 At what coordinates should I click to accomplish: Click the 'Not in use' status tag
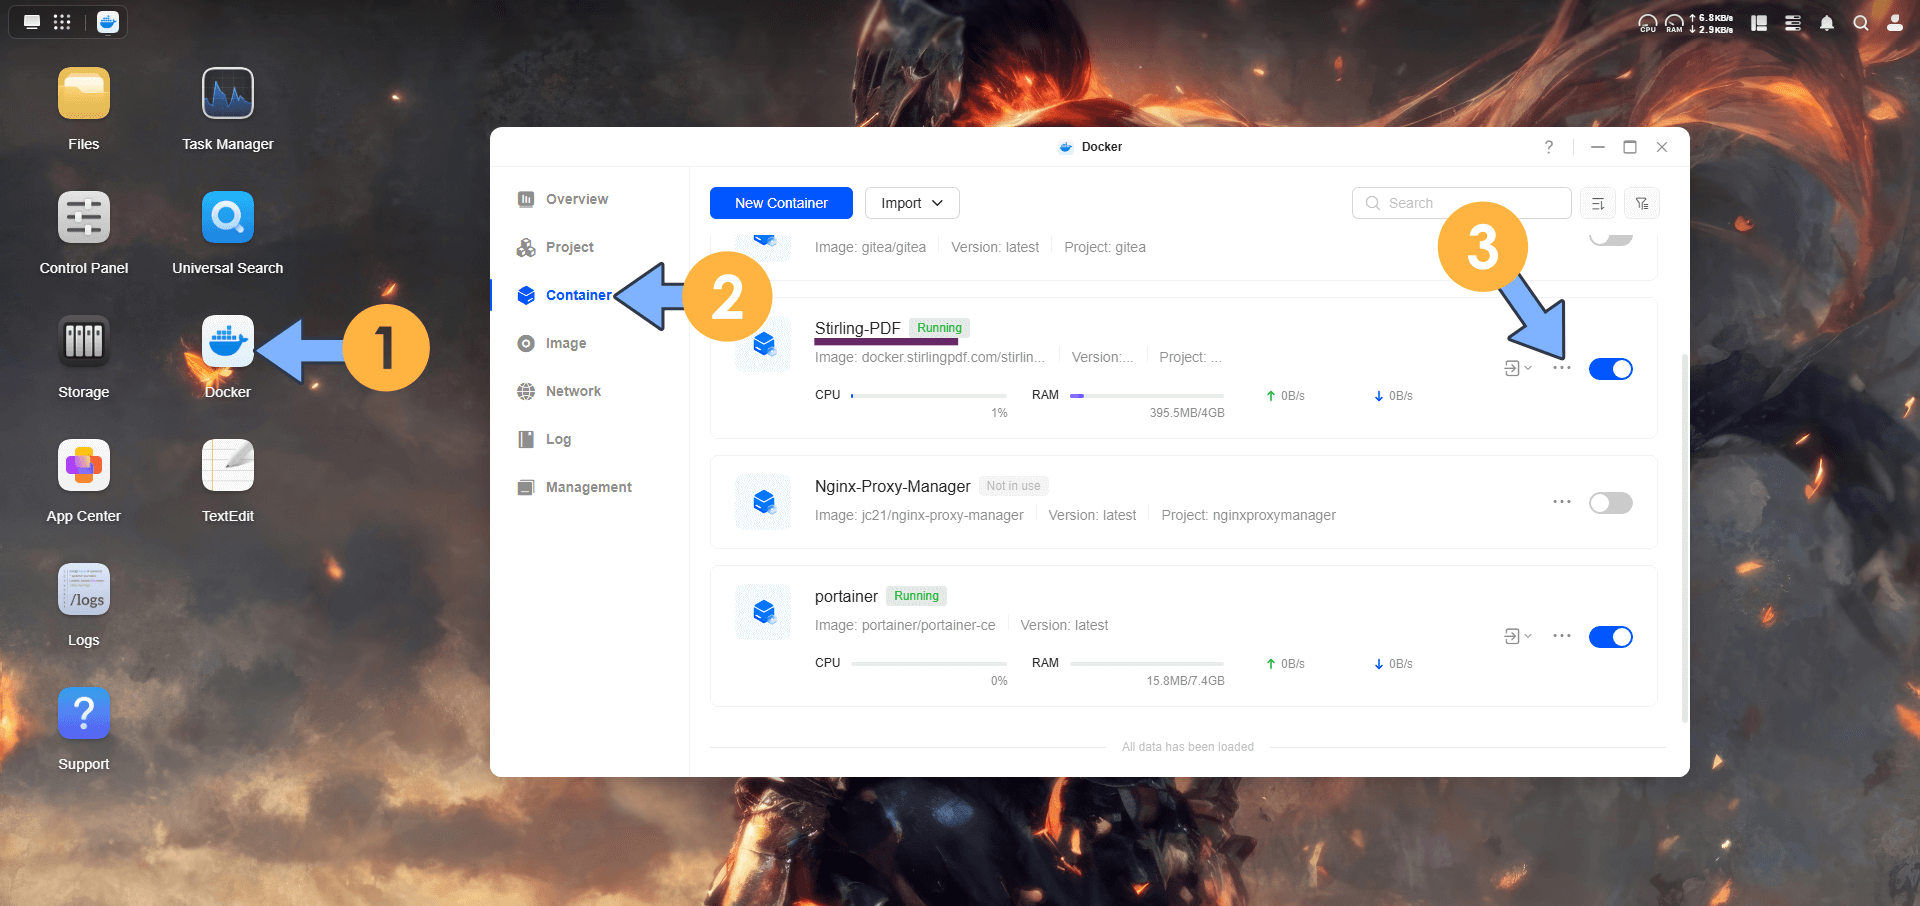(1013, 486)
